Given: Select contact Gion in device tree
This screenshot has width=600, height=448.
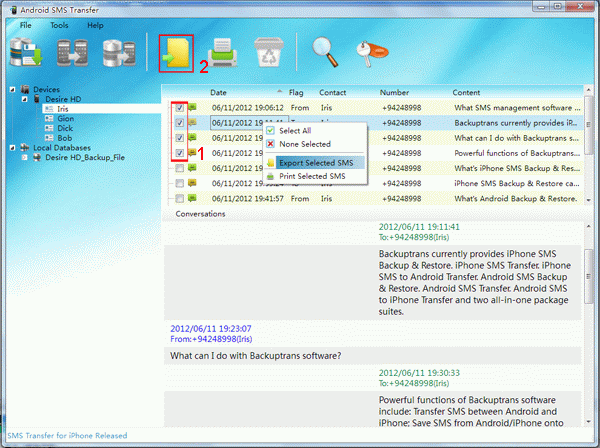Looking at the screenshot, I should [65, 119].
